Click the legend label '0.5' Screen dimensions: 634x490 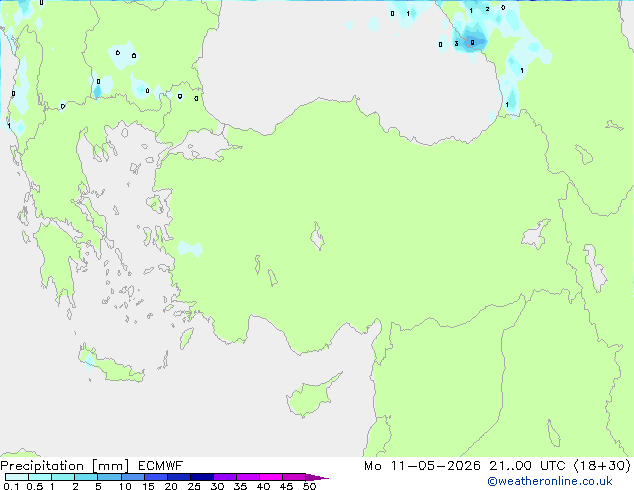[34, 486]
